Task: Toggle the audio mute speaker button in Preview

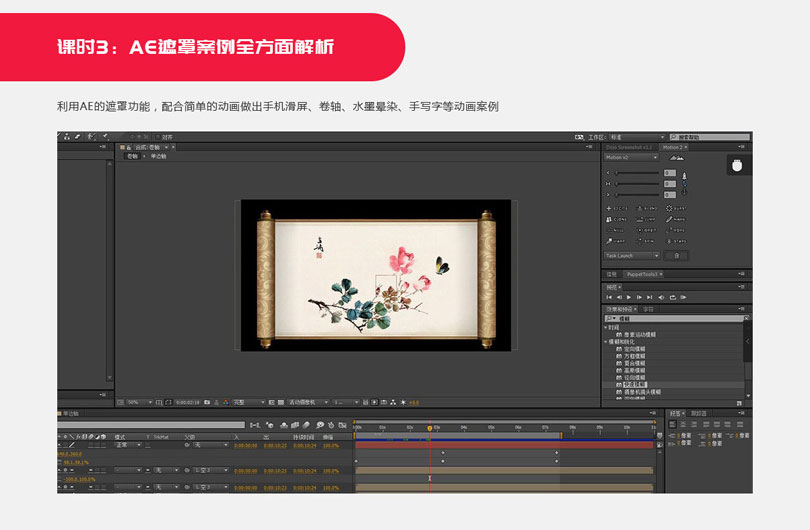Action: tap(661, 298)
